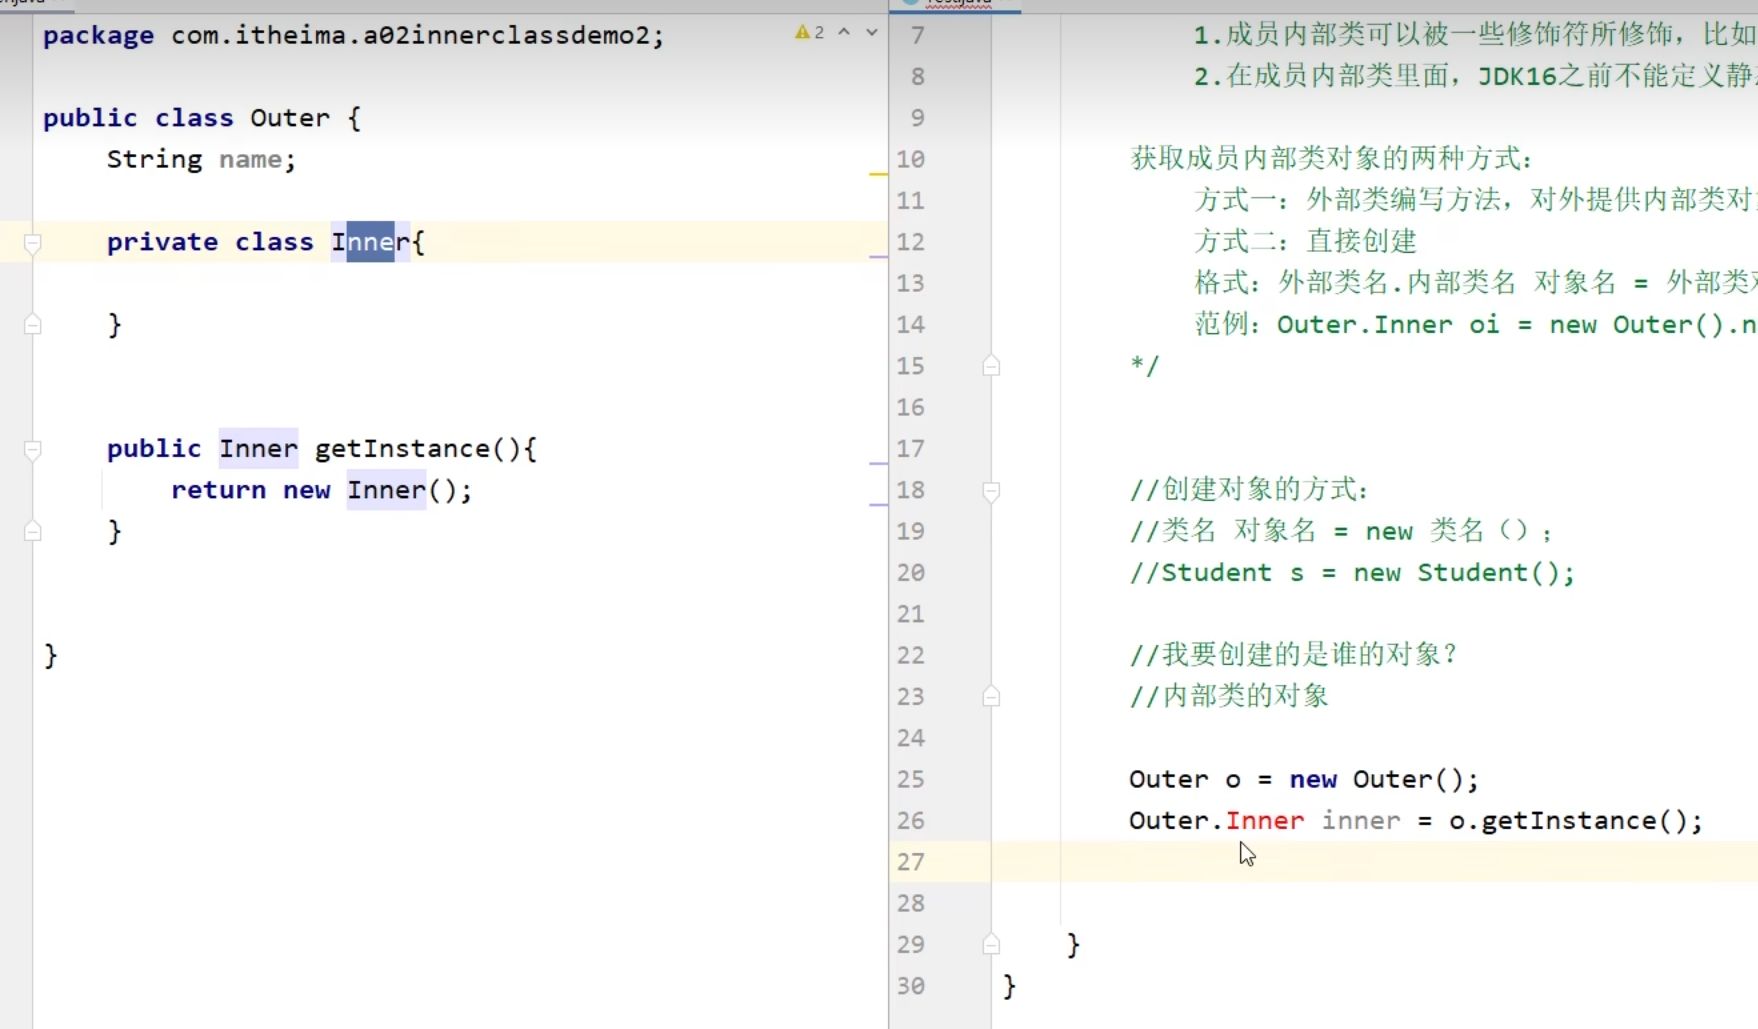The image size is (1758, 1029).
Task: Collapse the private class Inner block
Action: click(33, 243)
